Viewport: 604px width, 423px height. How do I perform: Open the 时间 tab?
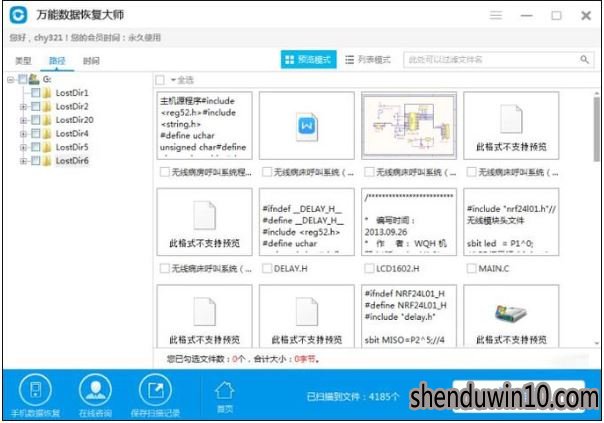pyautogui.click(x=91, y=60)
